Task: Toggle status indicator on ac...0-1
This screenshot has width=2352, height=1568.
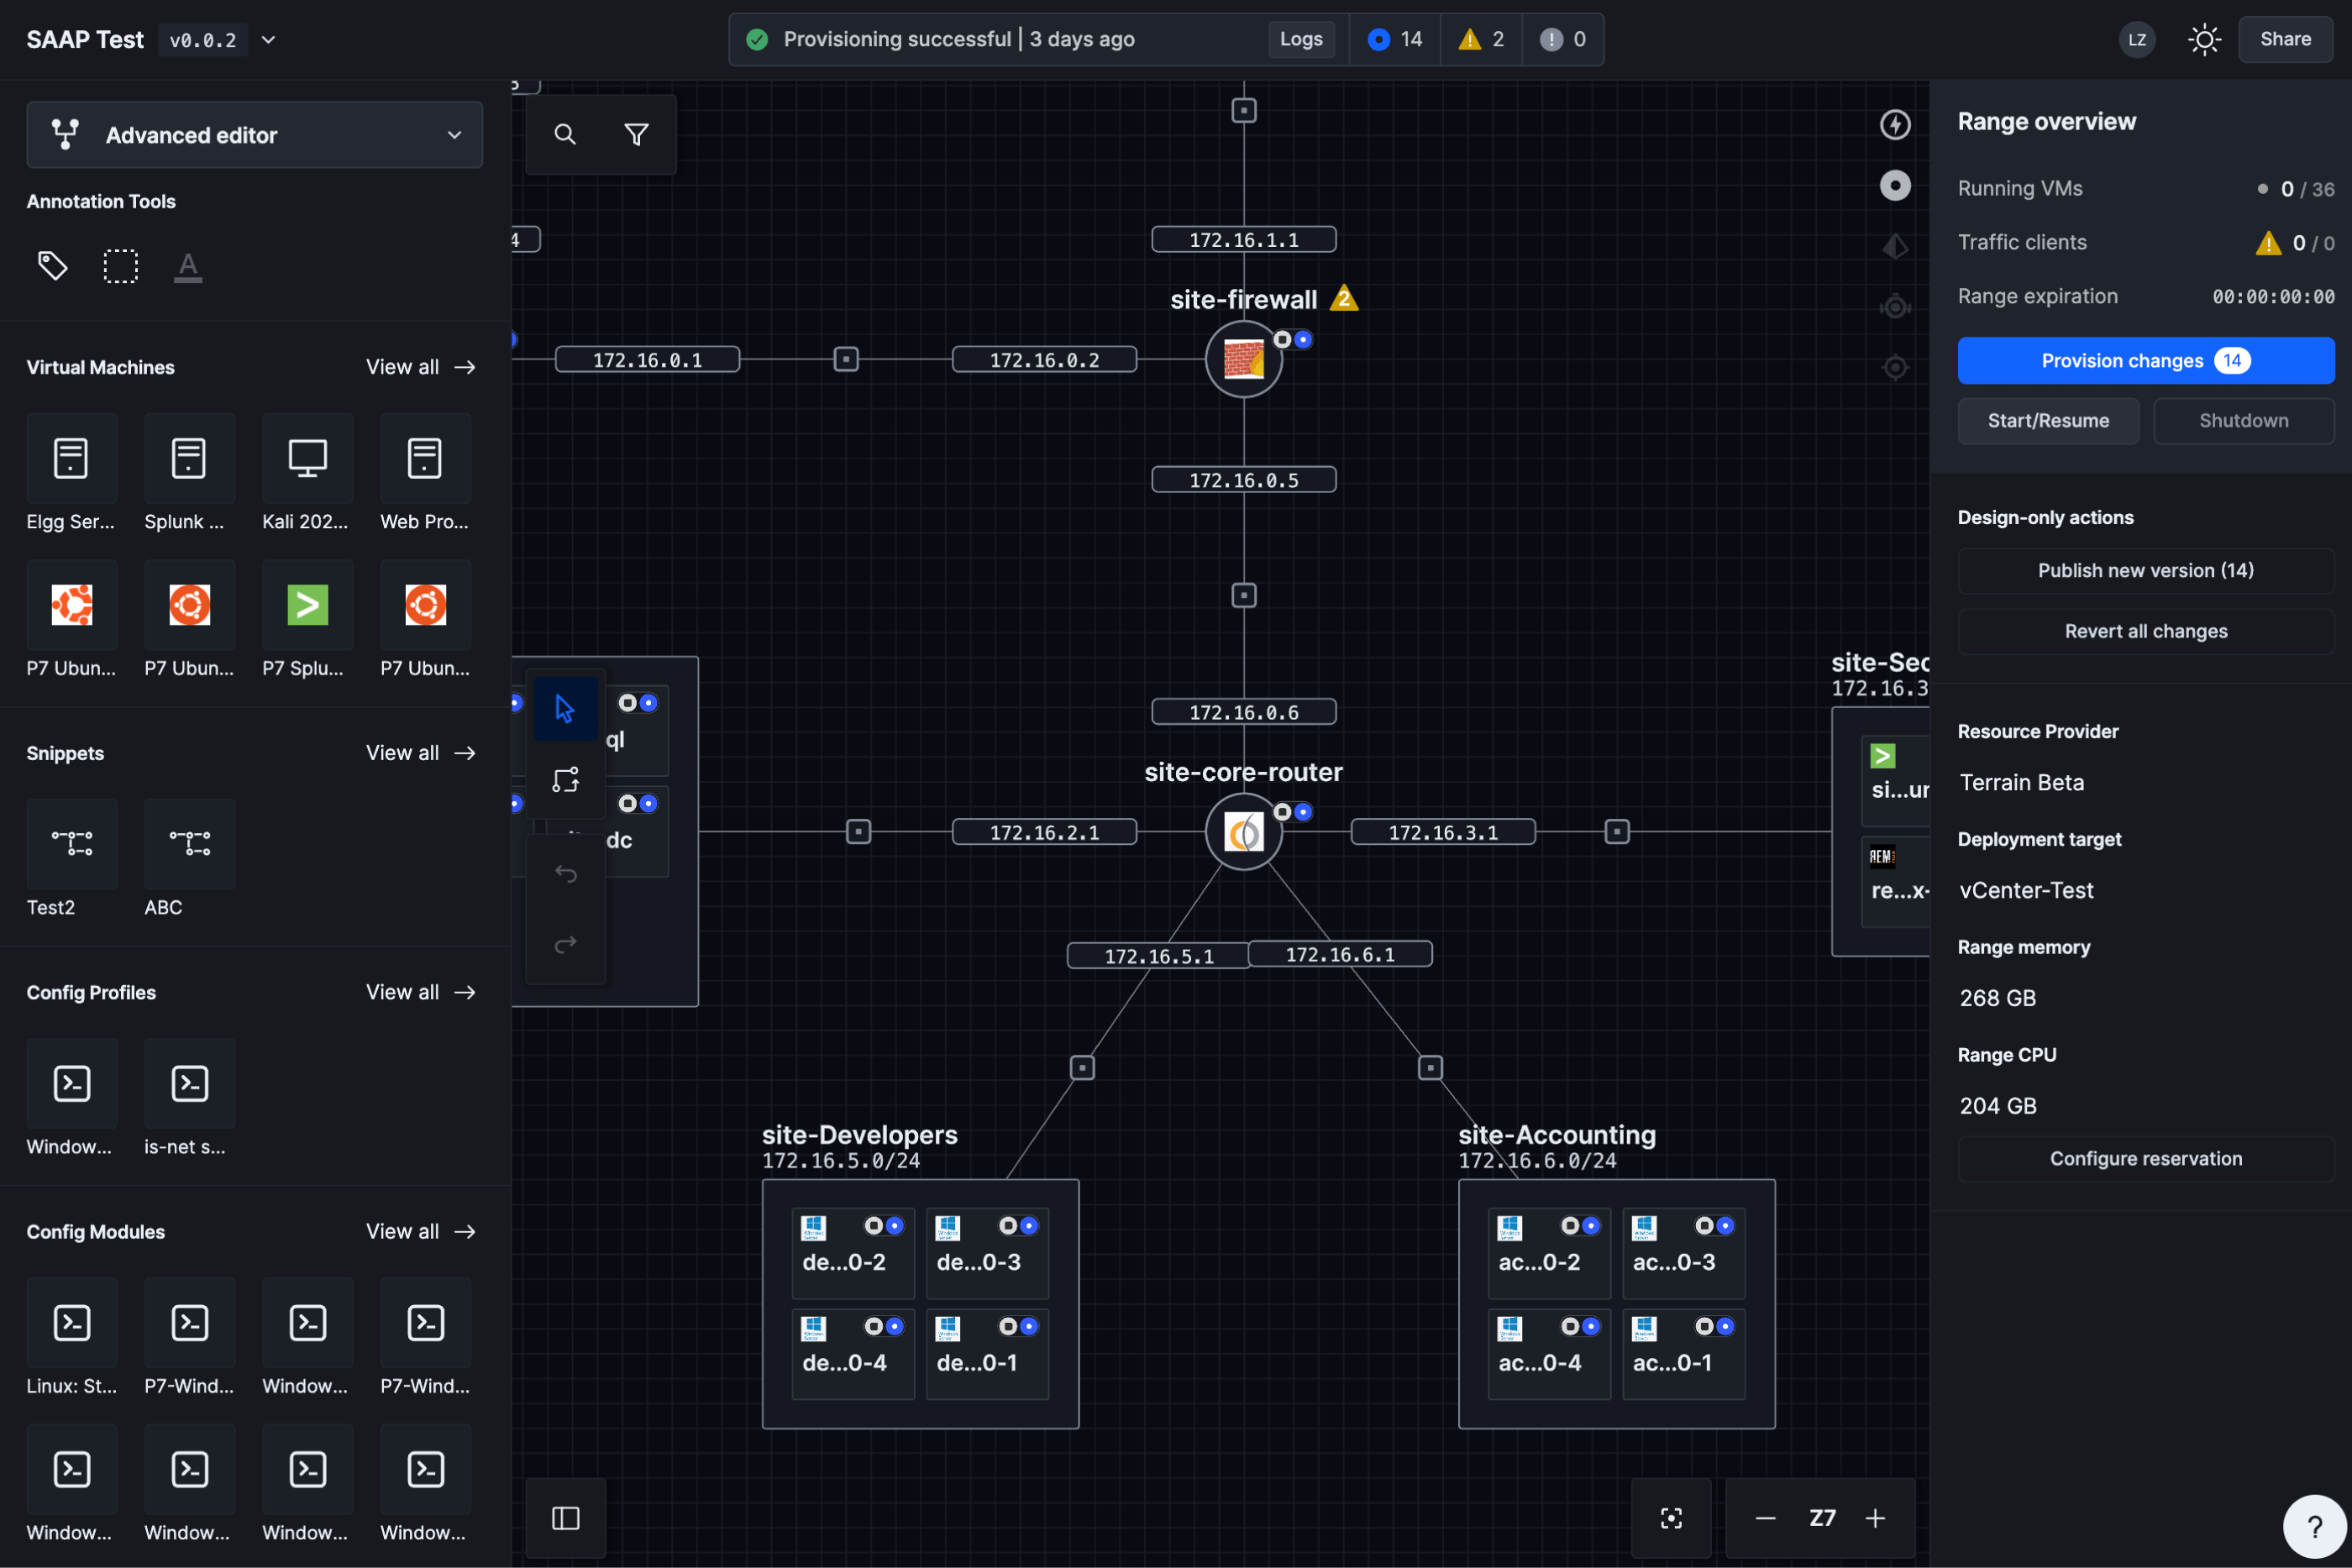Action: (1714, 1327)
